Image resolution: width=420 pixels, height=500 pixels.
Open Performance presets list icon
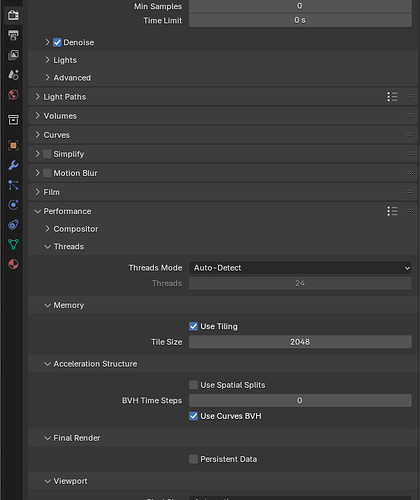(x=392, y=211)
